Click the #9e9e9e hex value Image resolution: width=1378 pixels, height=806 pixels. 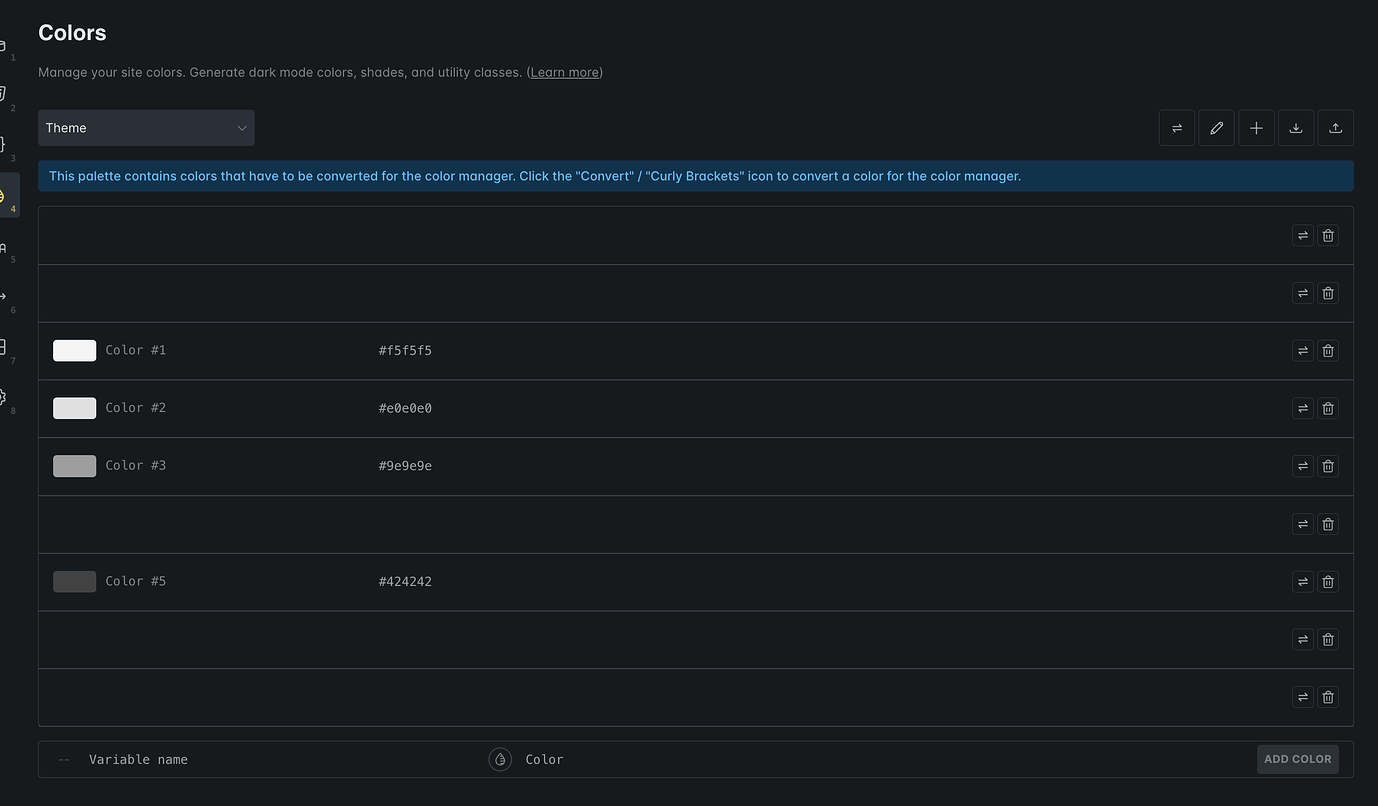click(x=405, y=466)
